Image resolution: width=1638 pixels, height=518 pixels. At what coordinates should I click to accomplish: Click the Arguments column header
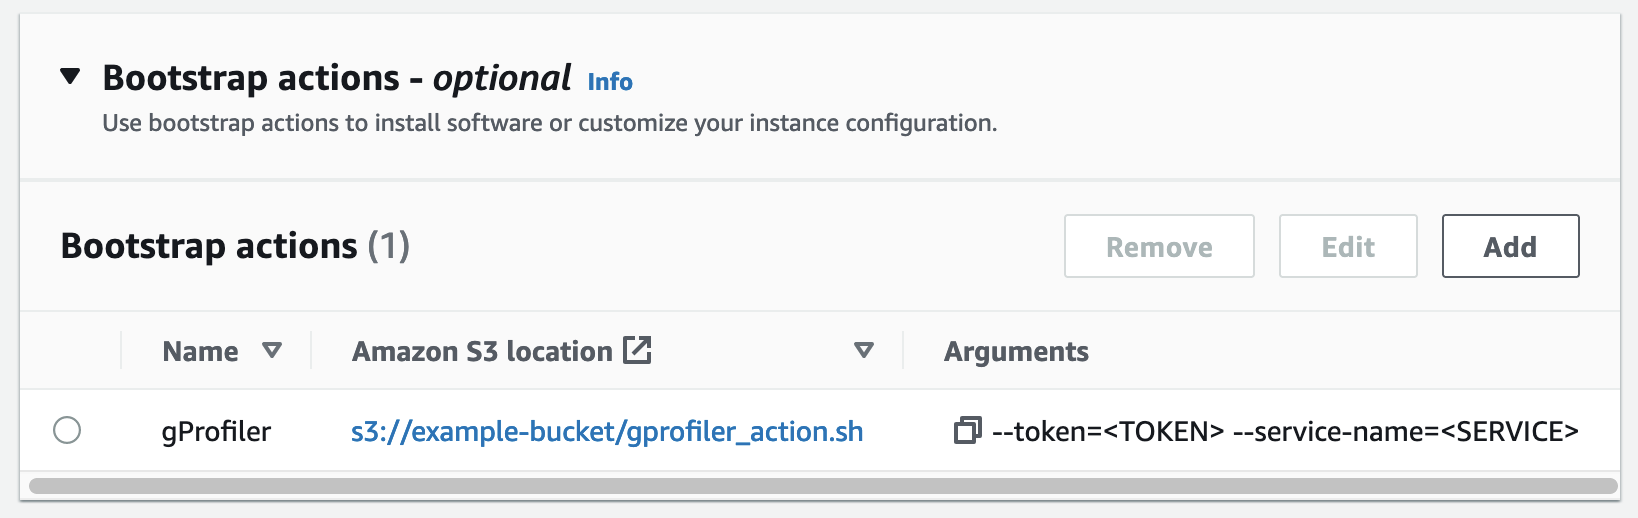(1016, 351)
